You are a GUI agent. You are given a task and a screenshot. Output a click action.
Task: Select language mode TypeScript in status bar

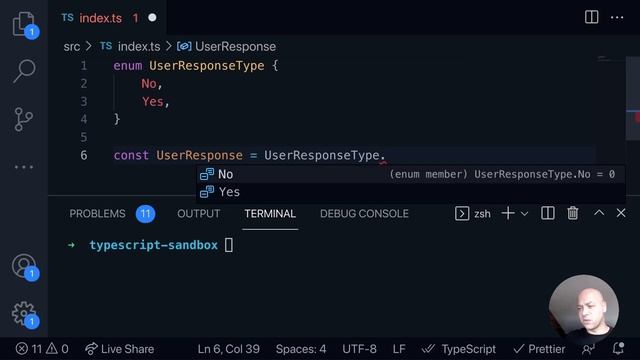468,349
